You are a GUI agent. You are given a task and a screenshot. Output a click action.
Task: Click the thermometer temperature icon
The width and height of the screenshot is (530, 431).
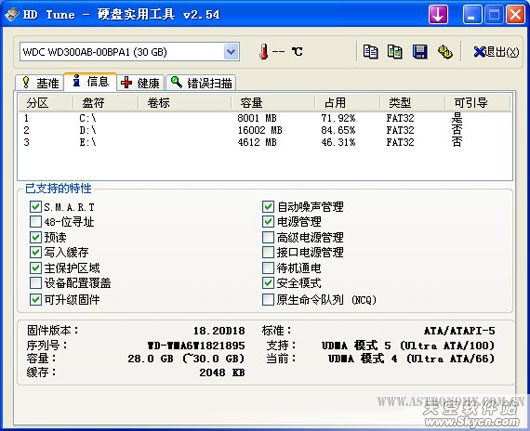264,52
